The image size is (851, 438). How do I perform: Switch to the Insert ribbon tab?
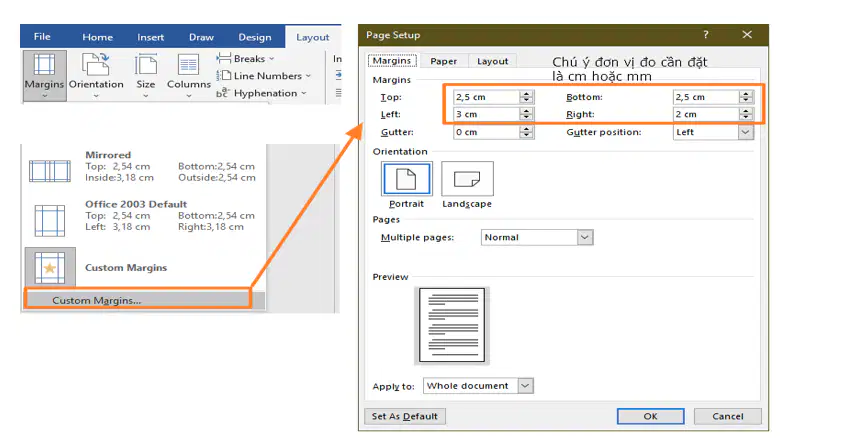[x=150, y=37]
